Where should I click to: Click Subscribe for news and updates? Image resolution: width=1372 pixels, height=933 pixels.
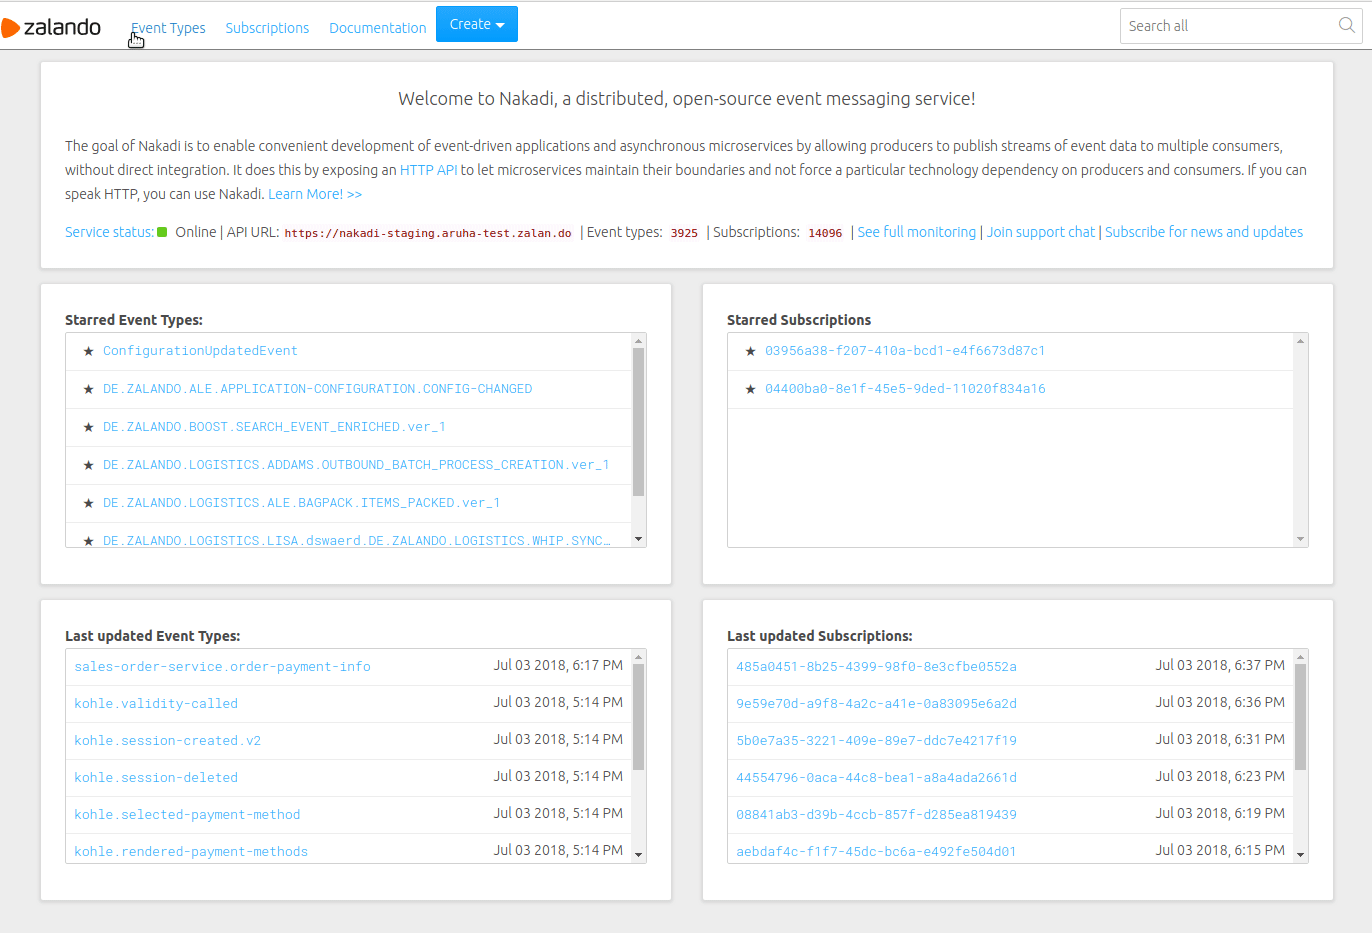(x=1204, y=232)
